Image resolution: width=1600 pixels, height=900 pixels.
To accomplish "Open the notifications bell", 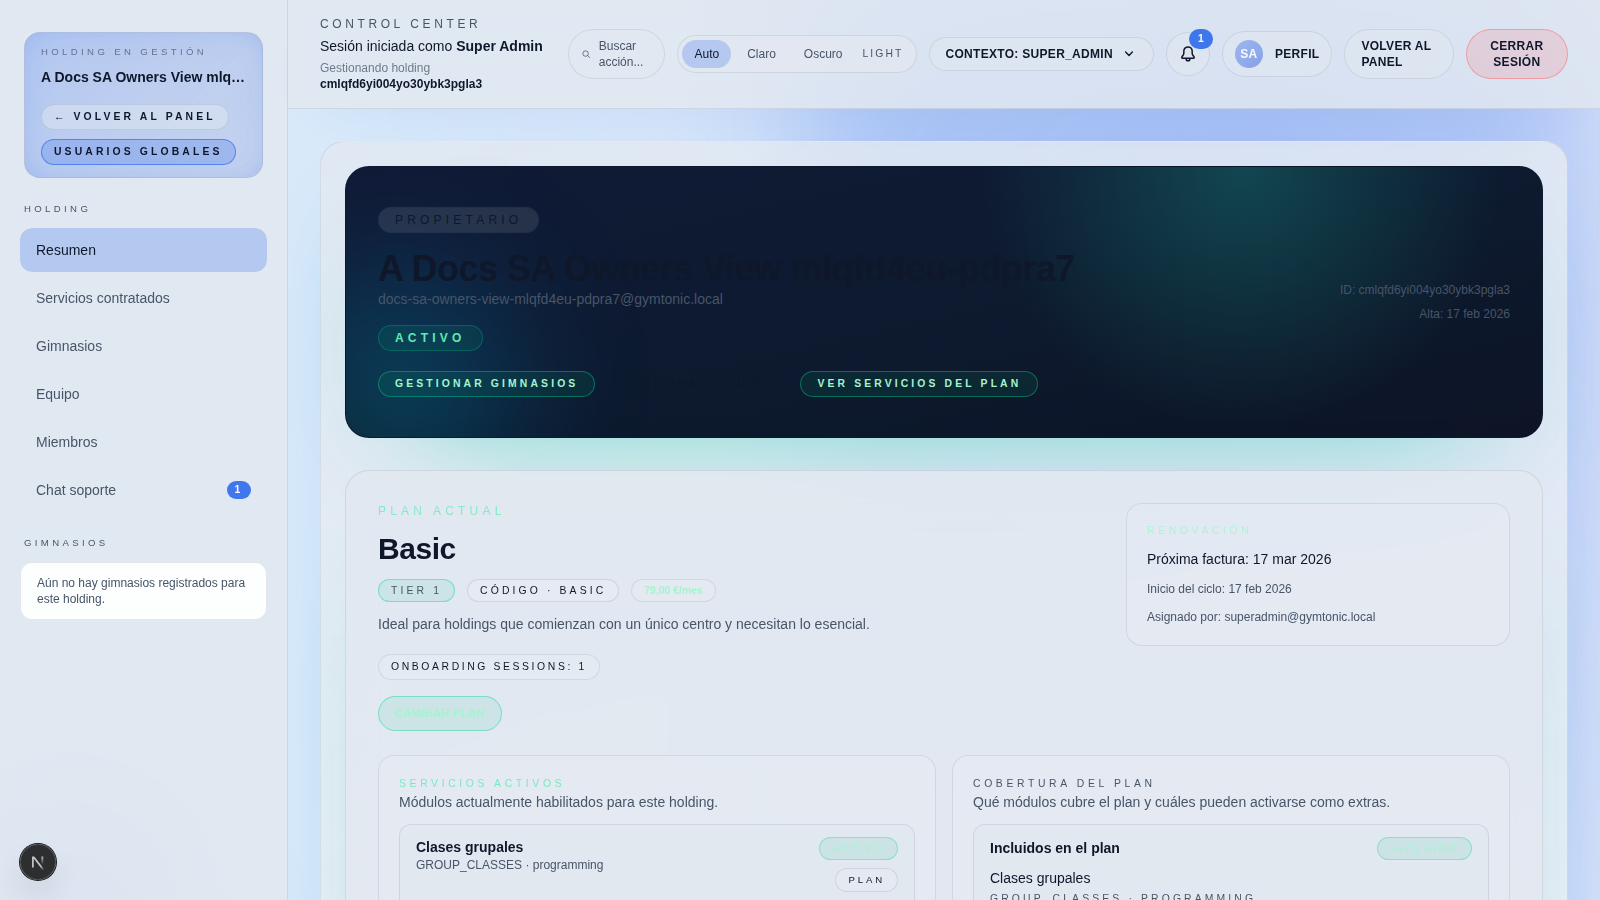I will (x=1187, y=54).
